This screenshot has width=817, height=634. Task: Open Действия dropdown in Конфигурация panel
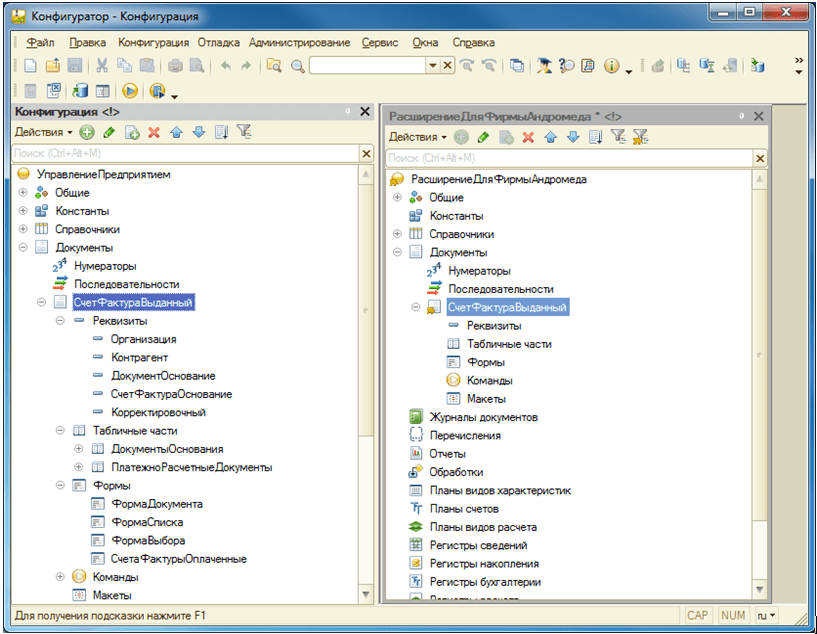(42, 132)
